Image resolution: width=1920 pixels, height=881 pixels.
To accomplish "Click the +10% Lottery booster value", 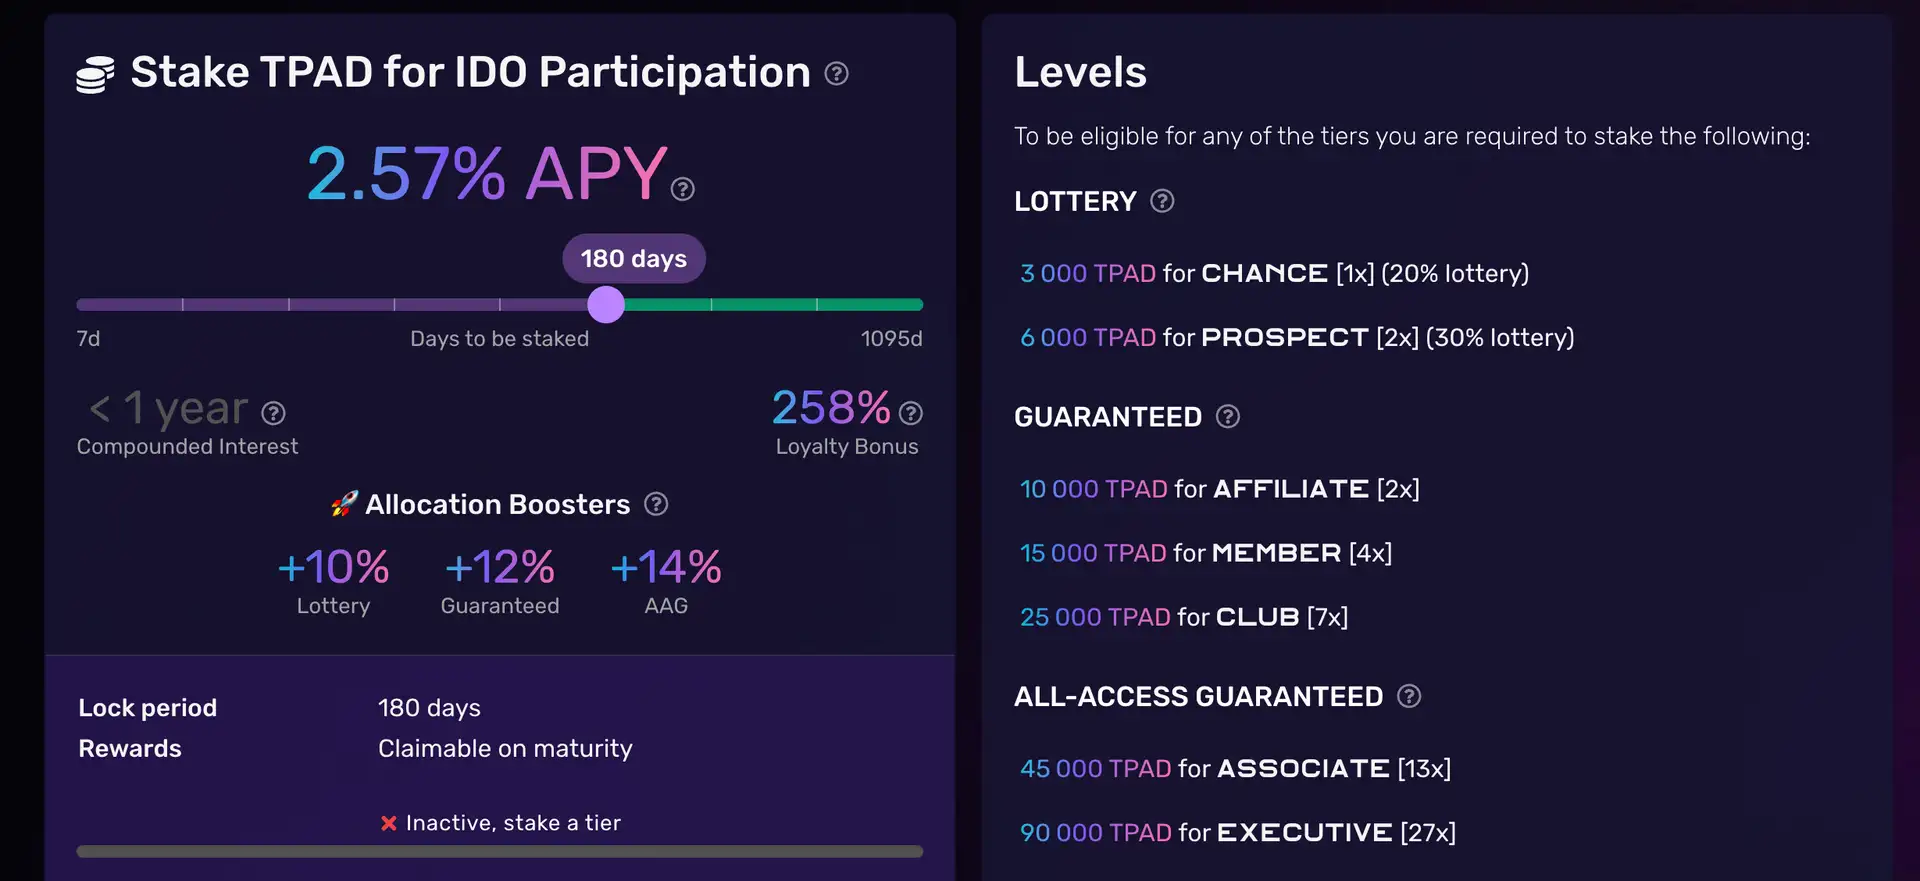I will [x=333, y=568].
